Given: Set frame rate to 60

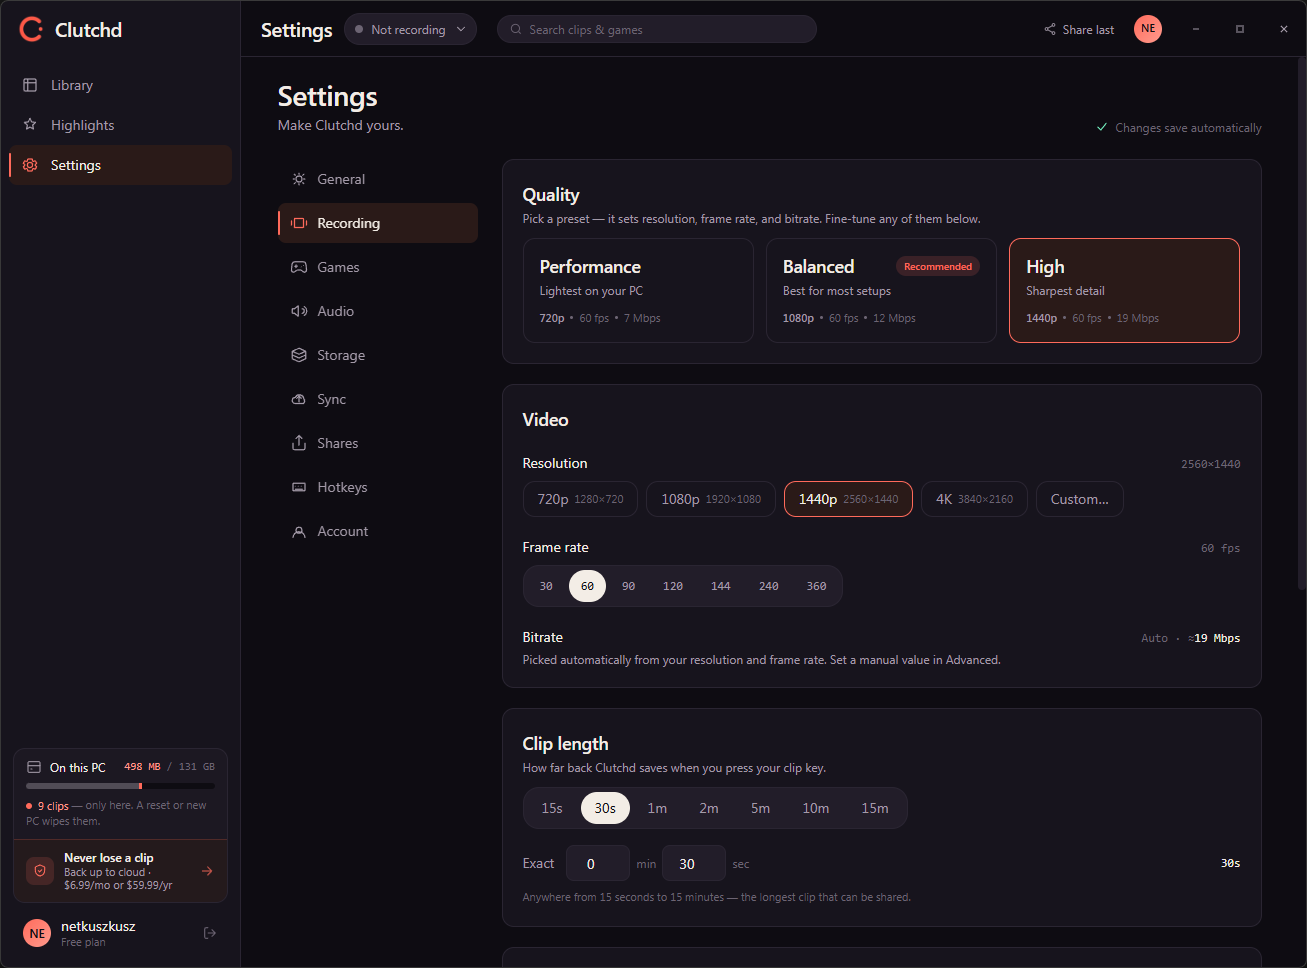Looking at the screenshot, I should point(587,586).
